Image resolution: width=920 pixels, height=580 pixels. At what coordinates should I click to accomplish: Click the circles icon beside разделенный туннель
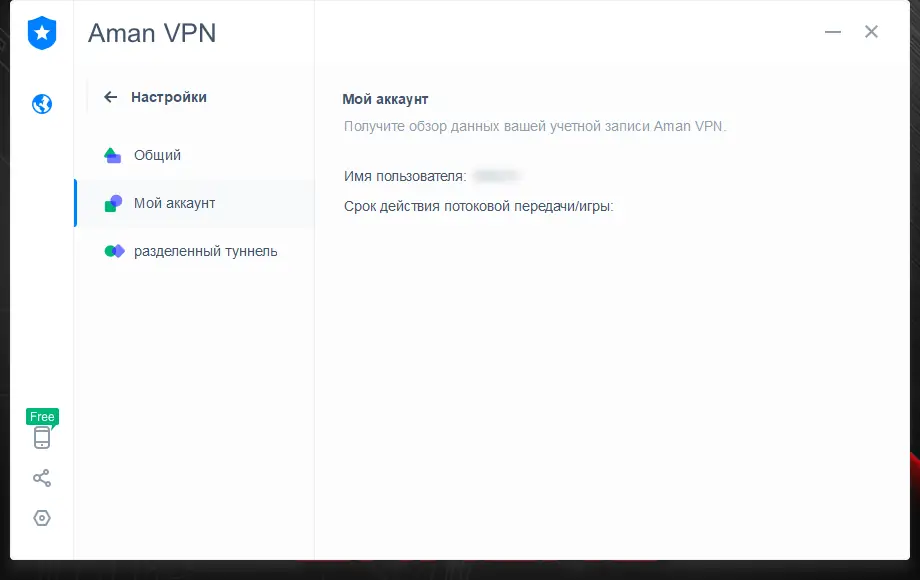[113, 251]
